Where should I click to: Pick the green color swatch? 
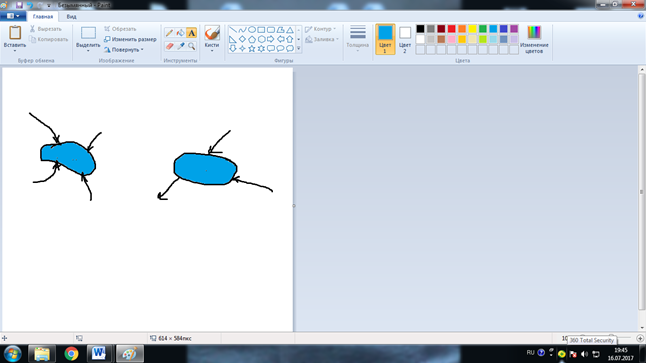pos(483,28)
